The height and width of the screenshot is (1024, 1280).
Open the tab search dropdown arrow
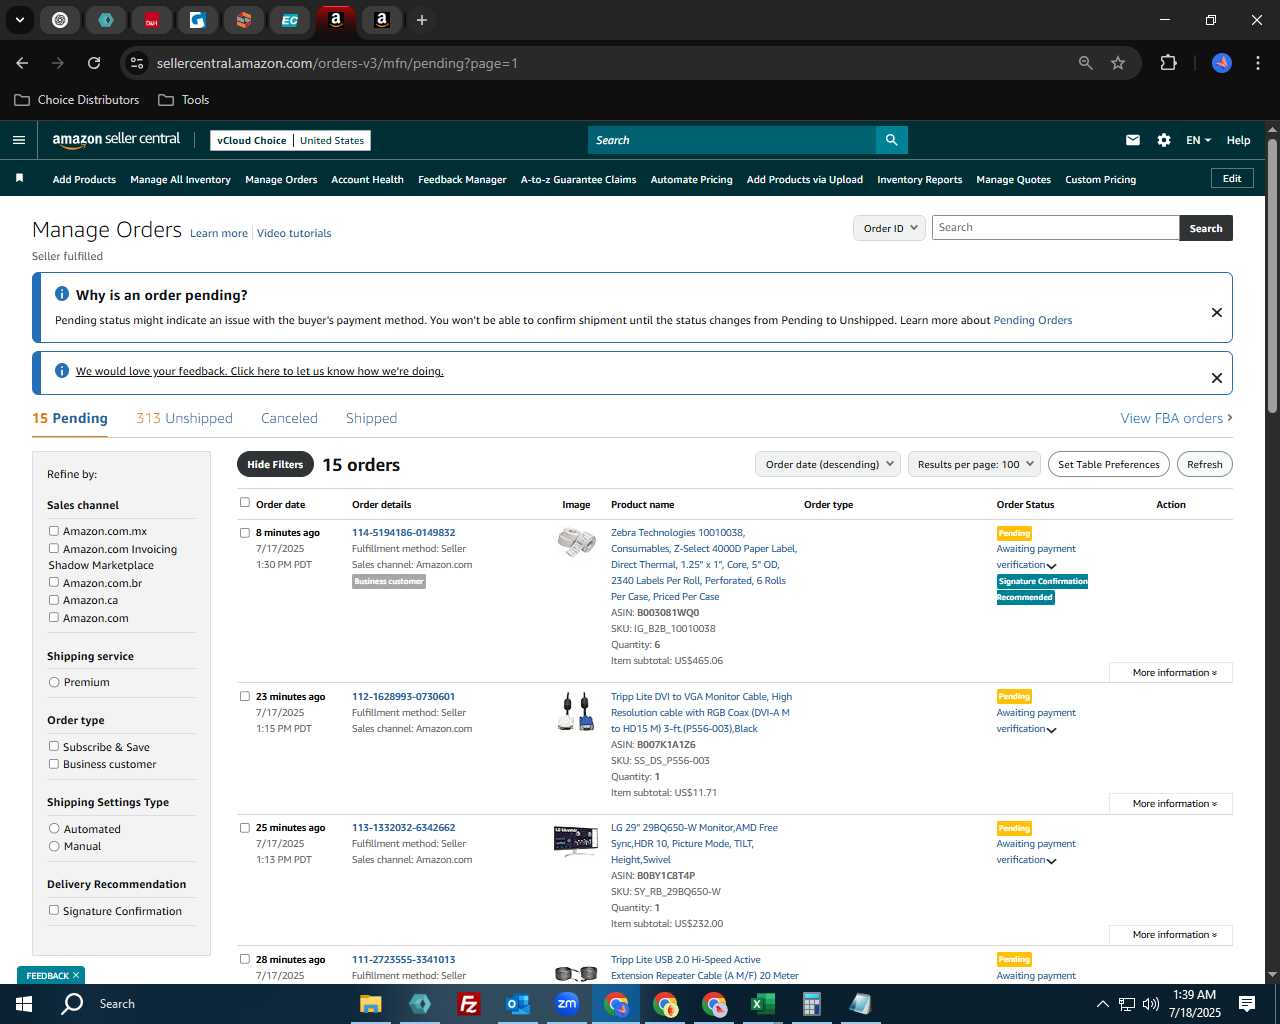click(x=19, y=20)
